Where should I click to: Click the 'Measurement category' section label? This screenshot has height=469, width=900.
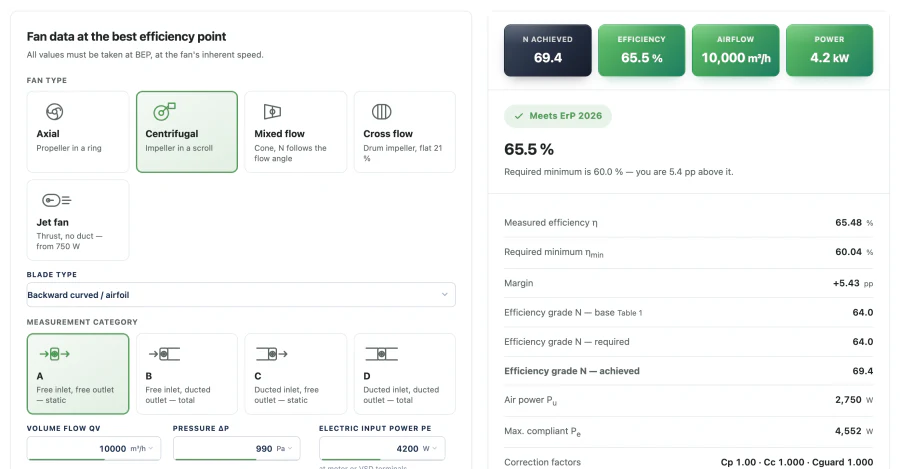(x=82, y=322)
